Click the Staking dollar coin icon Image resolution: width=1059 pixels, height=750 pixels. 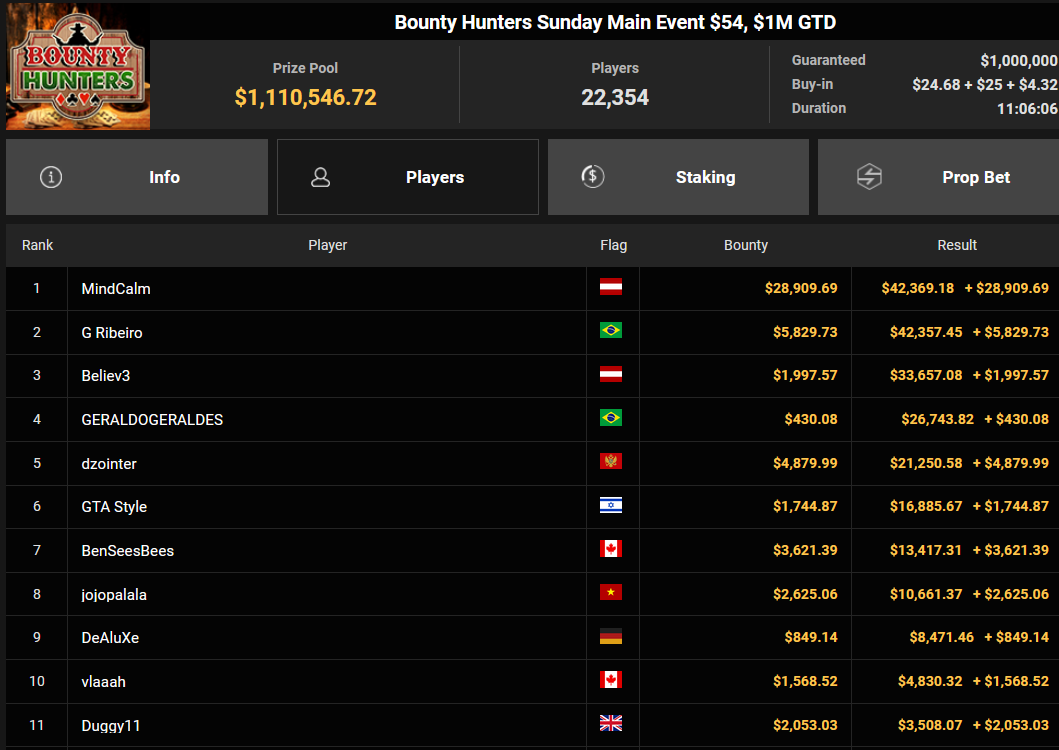pos(592,176)
